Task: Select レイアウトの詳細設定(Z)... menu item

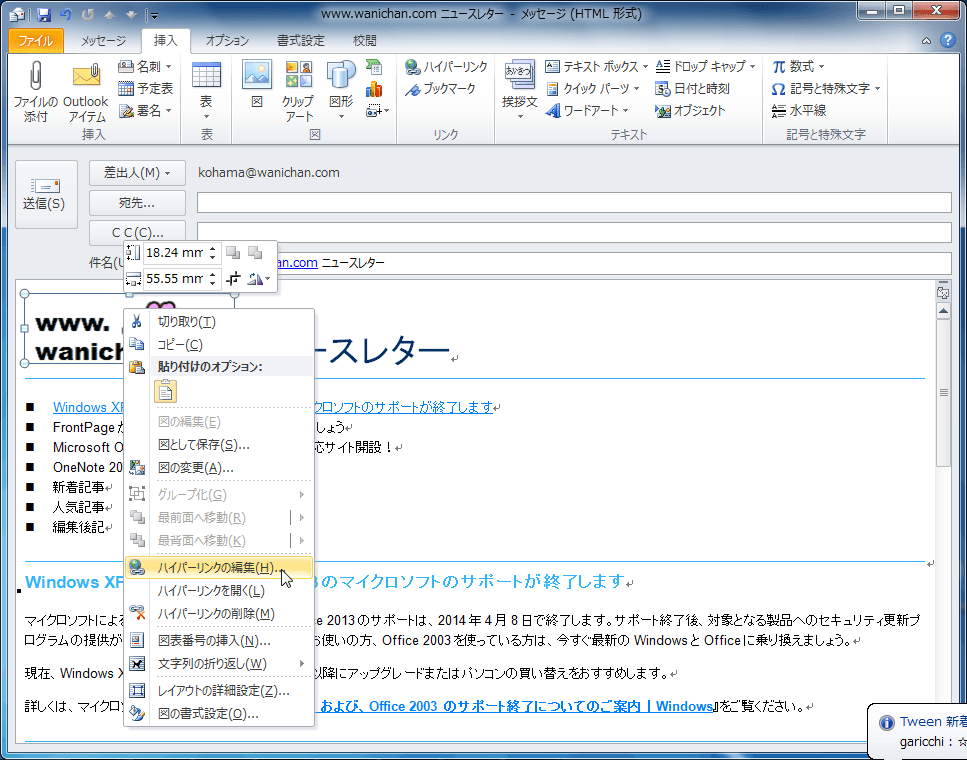Action: (x=219, y=690)
